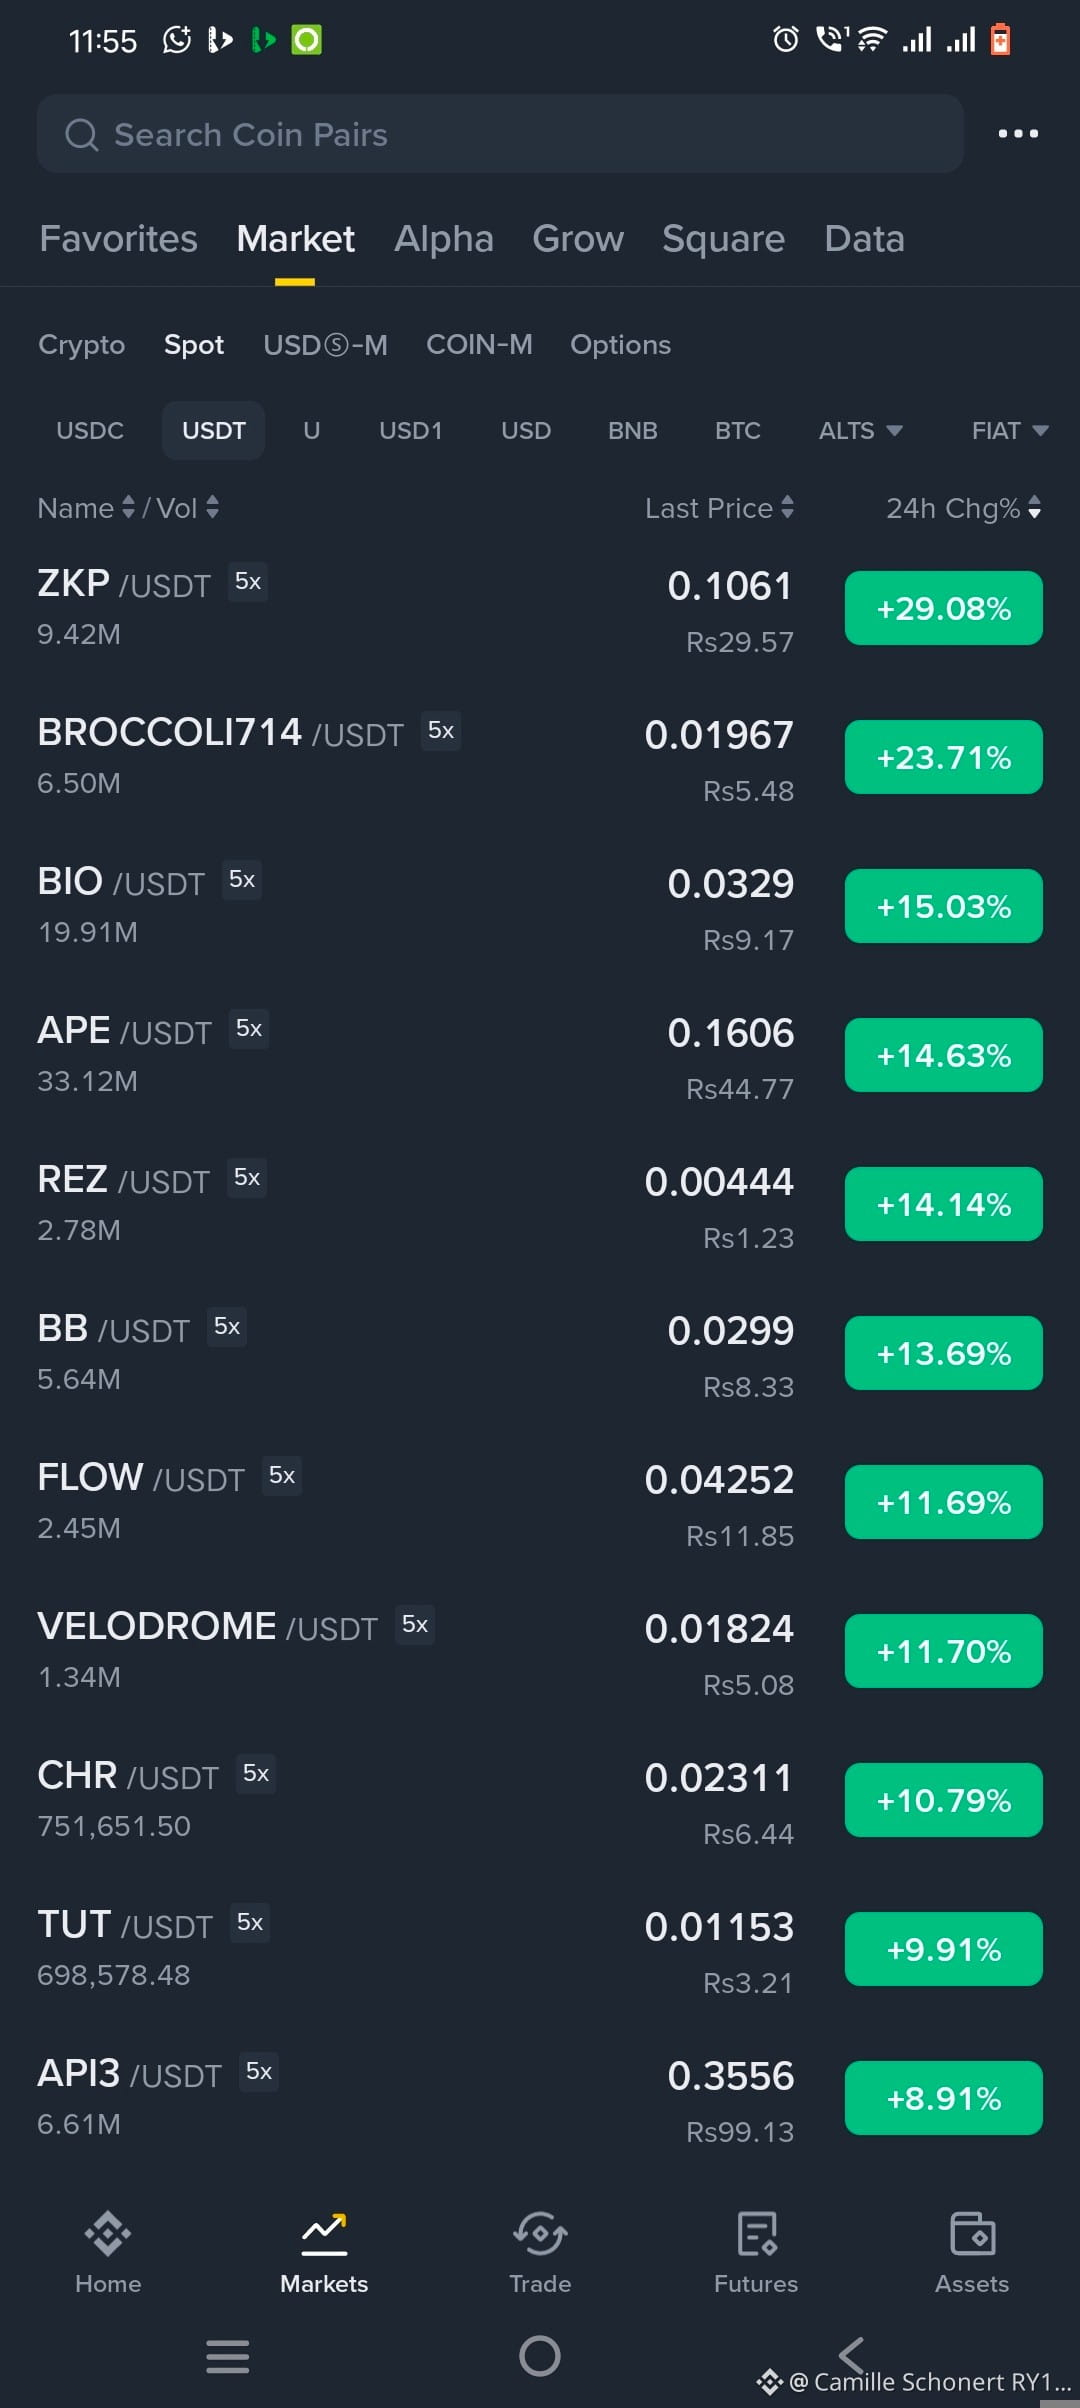Toggle sorting by 24h Chg%
The width and height of the screenshot is (1080, 2408).
[x=964, y=508]
